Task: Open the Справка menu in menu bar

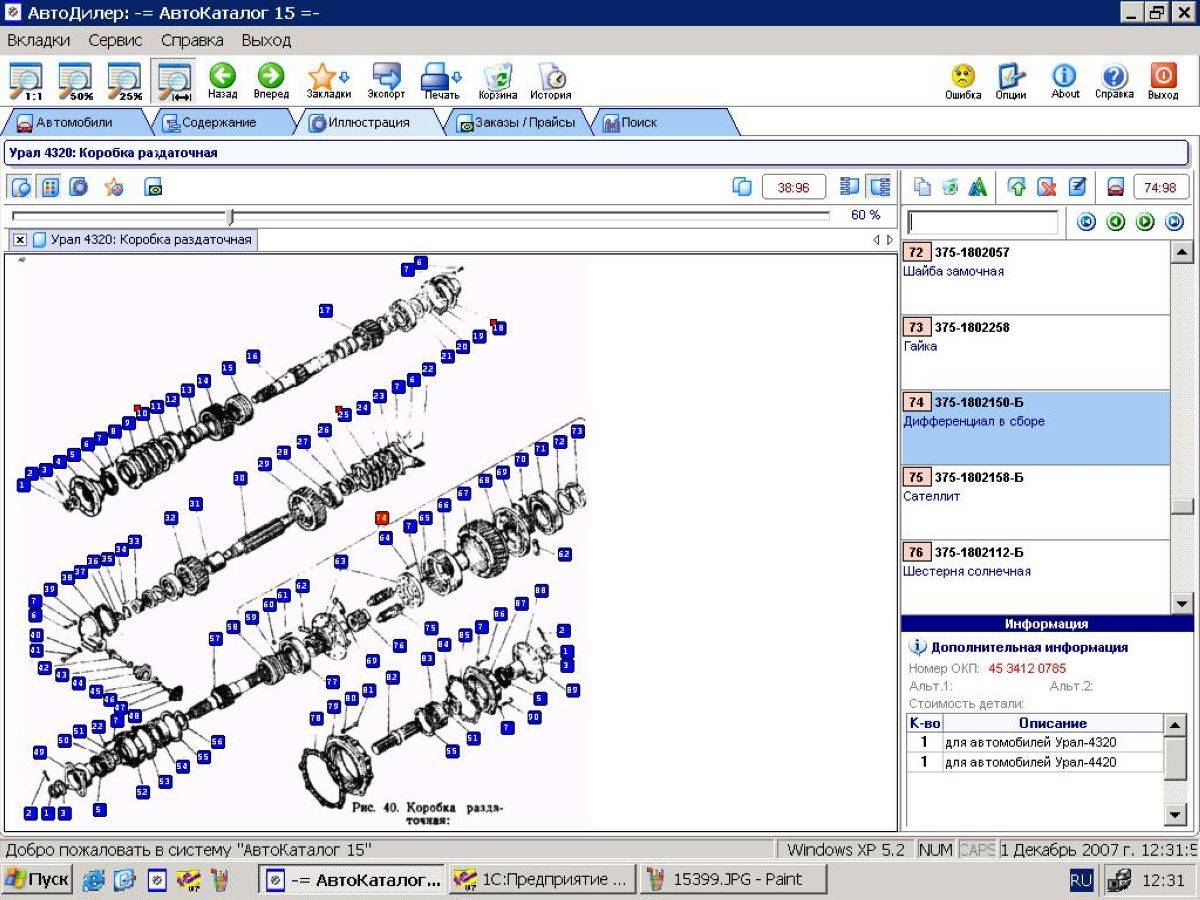Action: [192, 41]
